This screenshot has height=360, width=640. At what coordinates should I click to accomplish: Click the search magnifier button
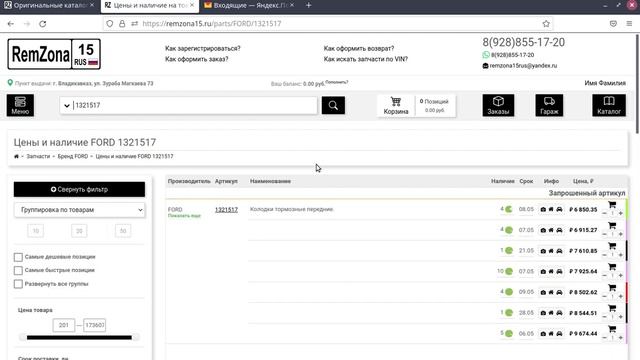click(333, 105)
